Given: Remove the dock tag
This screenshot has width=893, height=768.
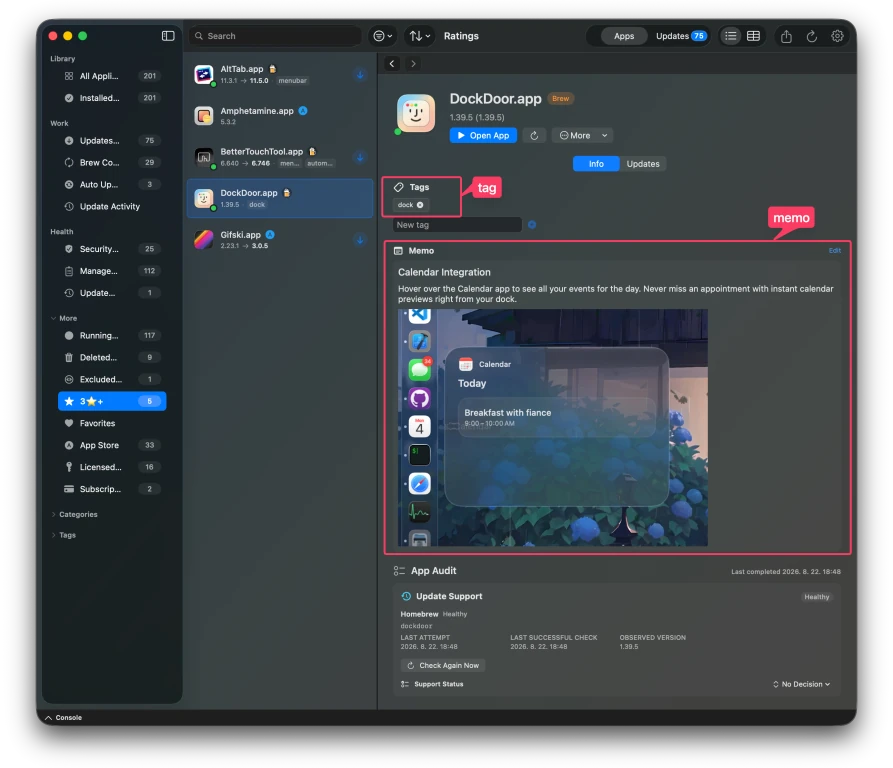Looking at the screenshot, I should (x=420, y=205).
